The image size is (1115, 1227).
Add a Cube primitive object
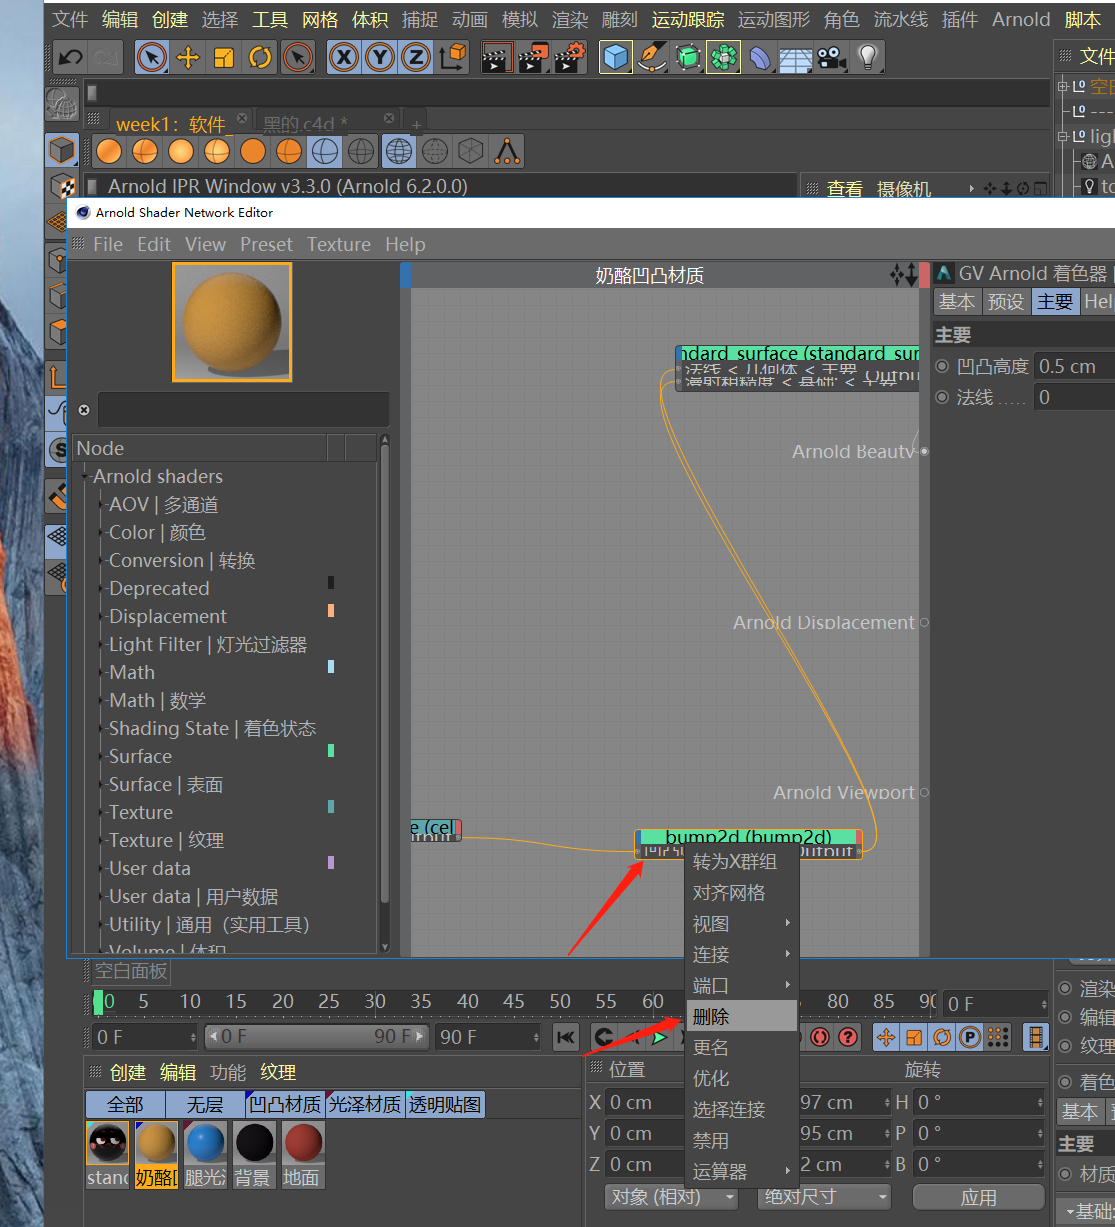coord(616,57)
